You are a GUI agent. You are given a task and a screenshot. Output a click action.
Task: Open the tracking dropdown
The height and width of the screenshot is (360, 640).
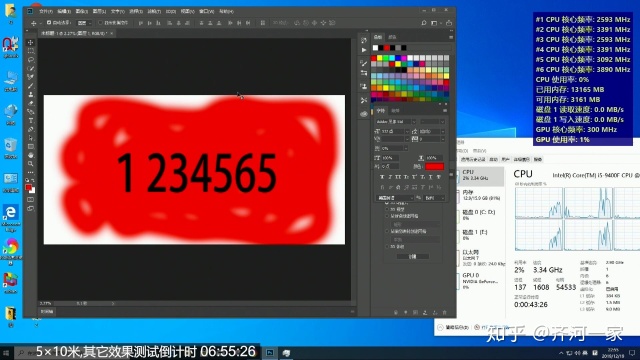tap(442, 140)
